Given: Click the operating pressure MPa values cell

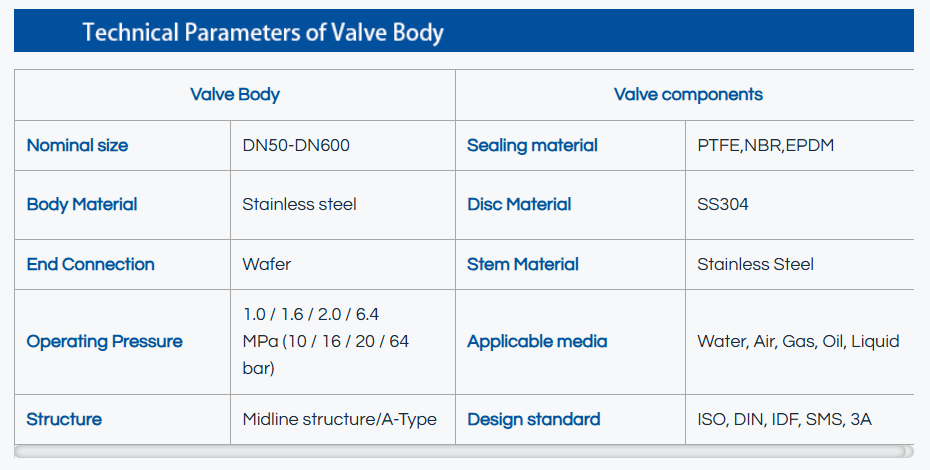Looking at the screenshot, I should click(326, 341).
